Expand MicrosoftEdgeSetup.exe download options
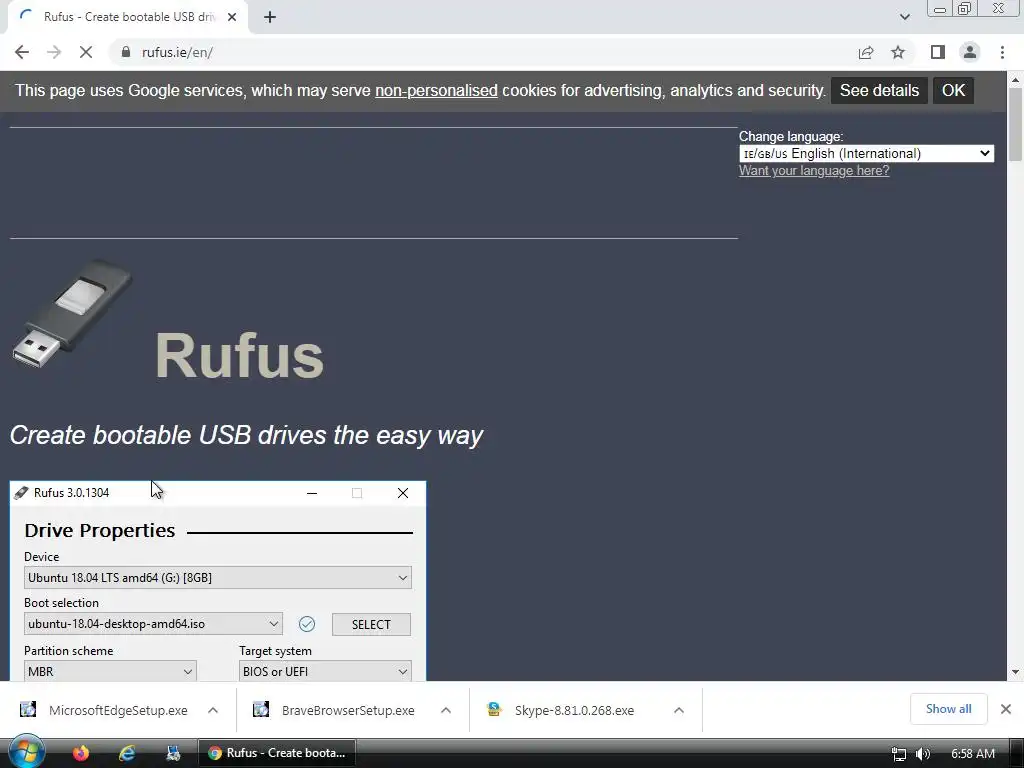 (x=213, y=711)
